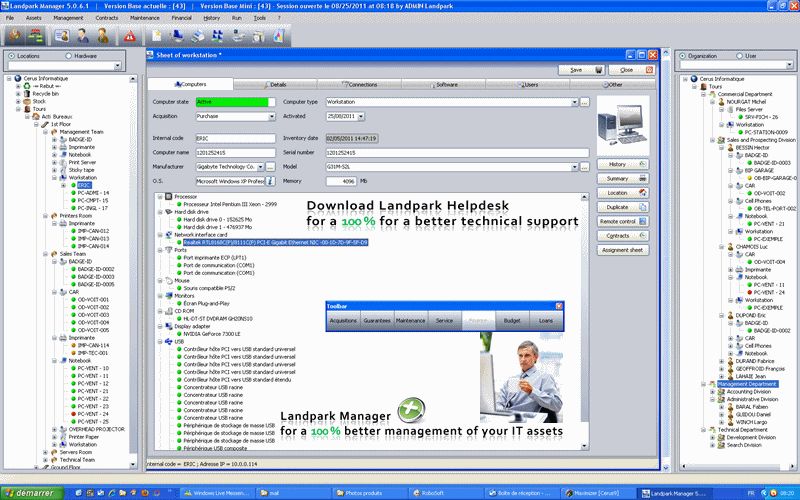Select the Organization radio button
Screen dimensions: 800x500
point(683,56)
